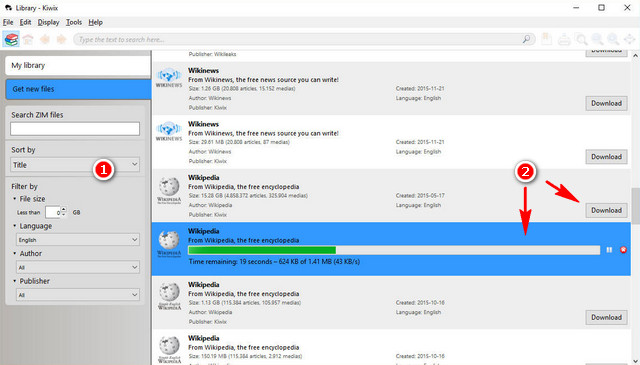Go to the home page icon

click(x=28, y=40)
